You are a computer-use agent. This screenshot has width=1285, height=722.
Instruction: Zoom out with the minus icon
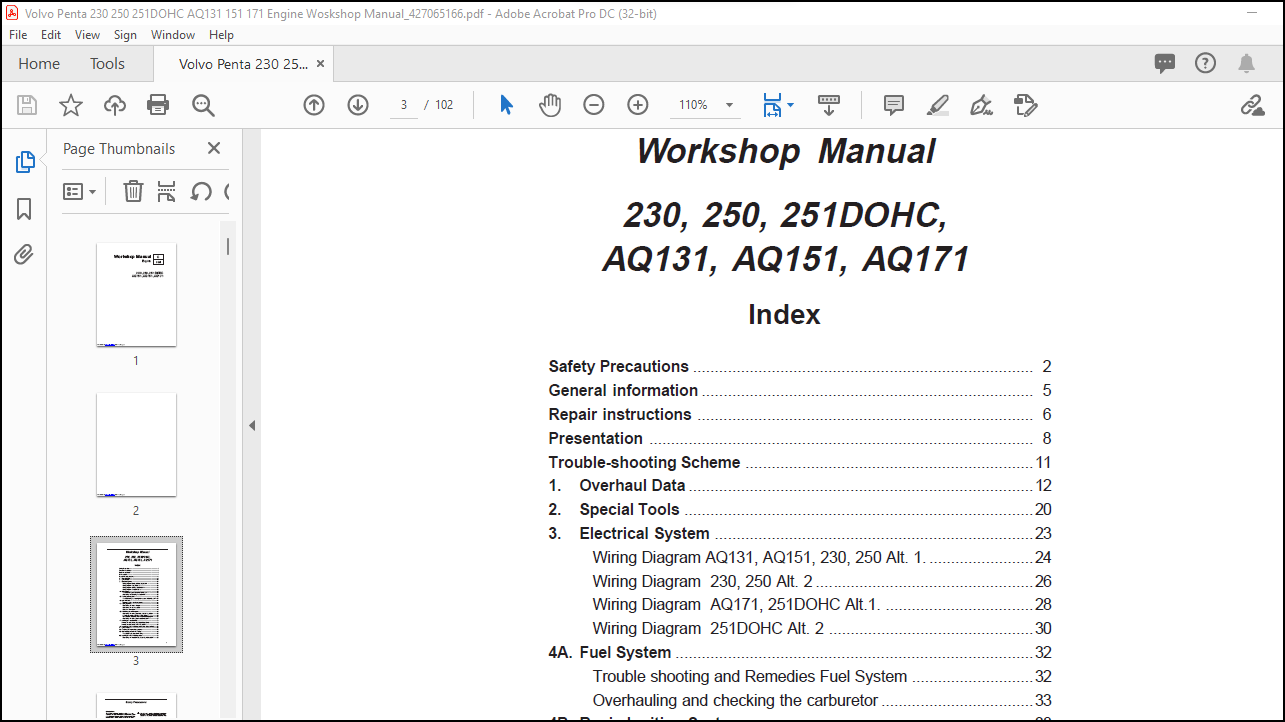(594, 105)
